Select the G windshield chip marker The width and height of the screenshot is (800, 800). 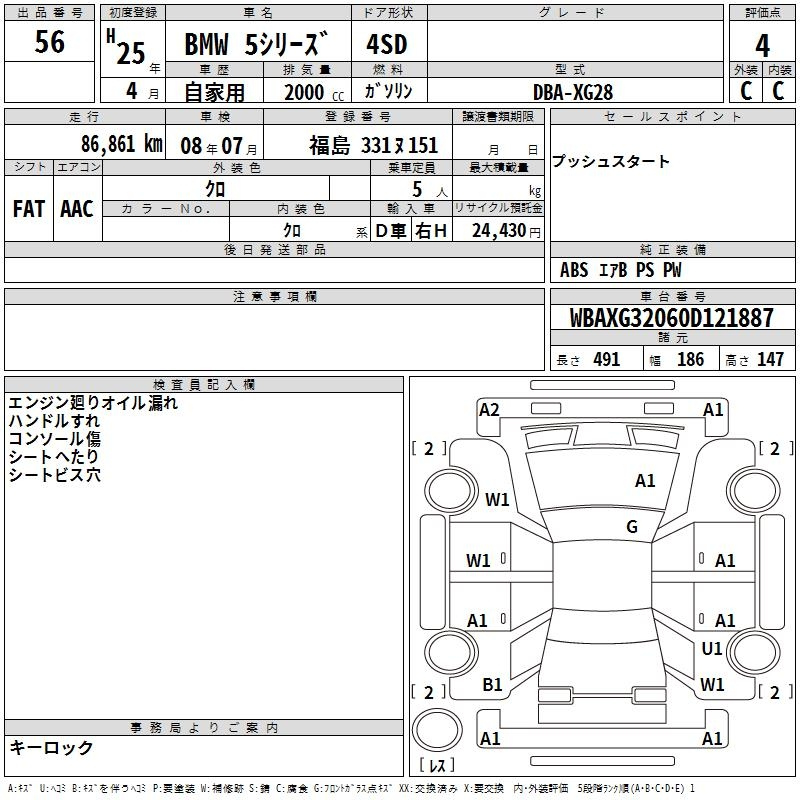coord(632,527)
